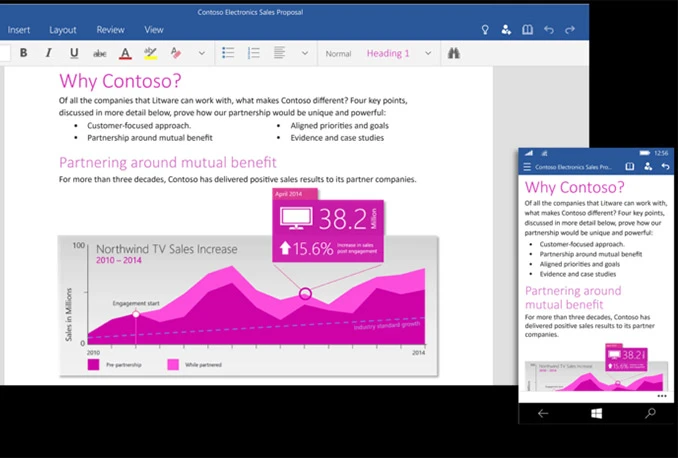Viewport: 678px width, 458px height.
Task: Click the phone Search magnifier button
Action: [x=650, y=413]
